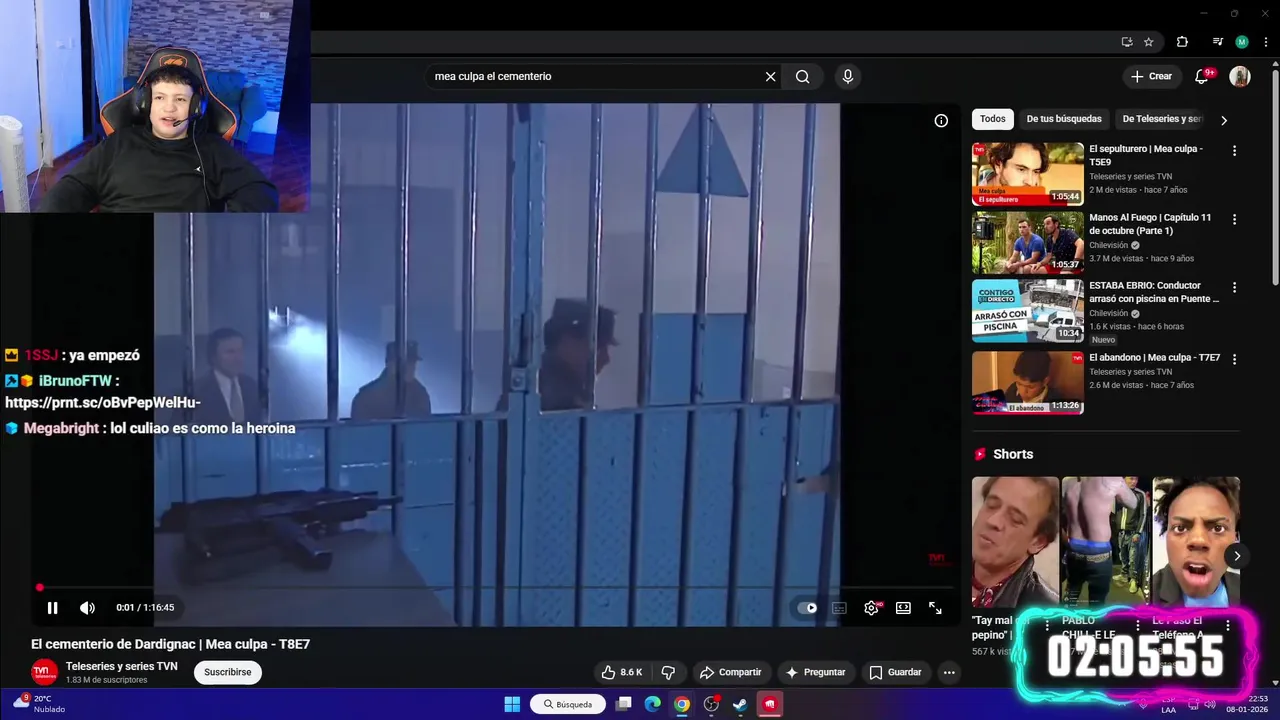Open options for 'El abandono' video

pos(1234,359)
